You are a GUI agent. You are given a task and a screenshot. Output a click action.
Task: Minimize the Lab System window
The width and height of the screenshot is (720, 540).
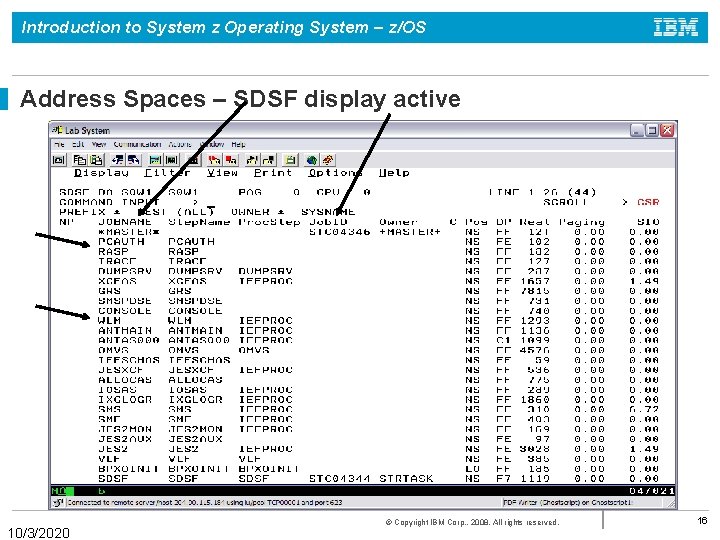pos(636,130)
